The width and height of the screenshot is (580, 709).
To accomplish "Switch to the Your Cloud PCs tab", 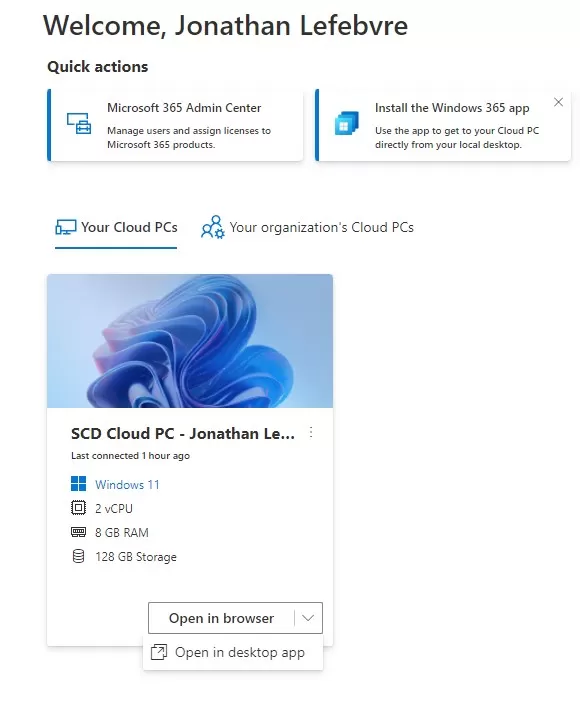I will pyautogui.click(x=116, y=227).
